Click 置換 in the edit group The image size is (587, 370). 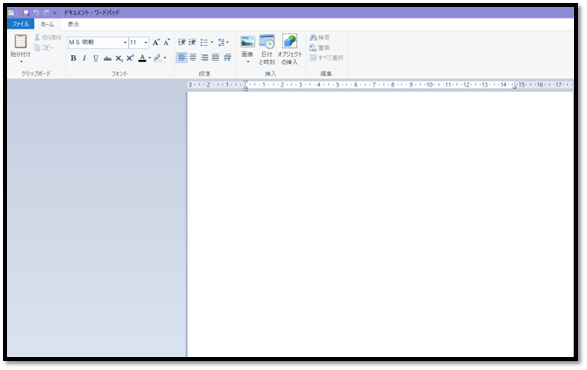pyautogui.click(x=319, y=48)
